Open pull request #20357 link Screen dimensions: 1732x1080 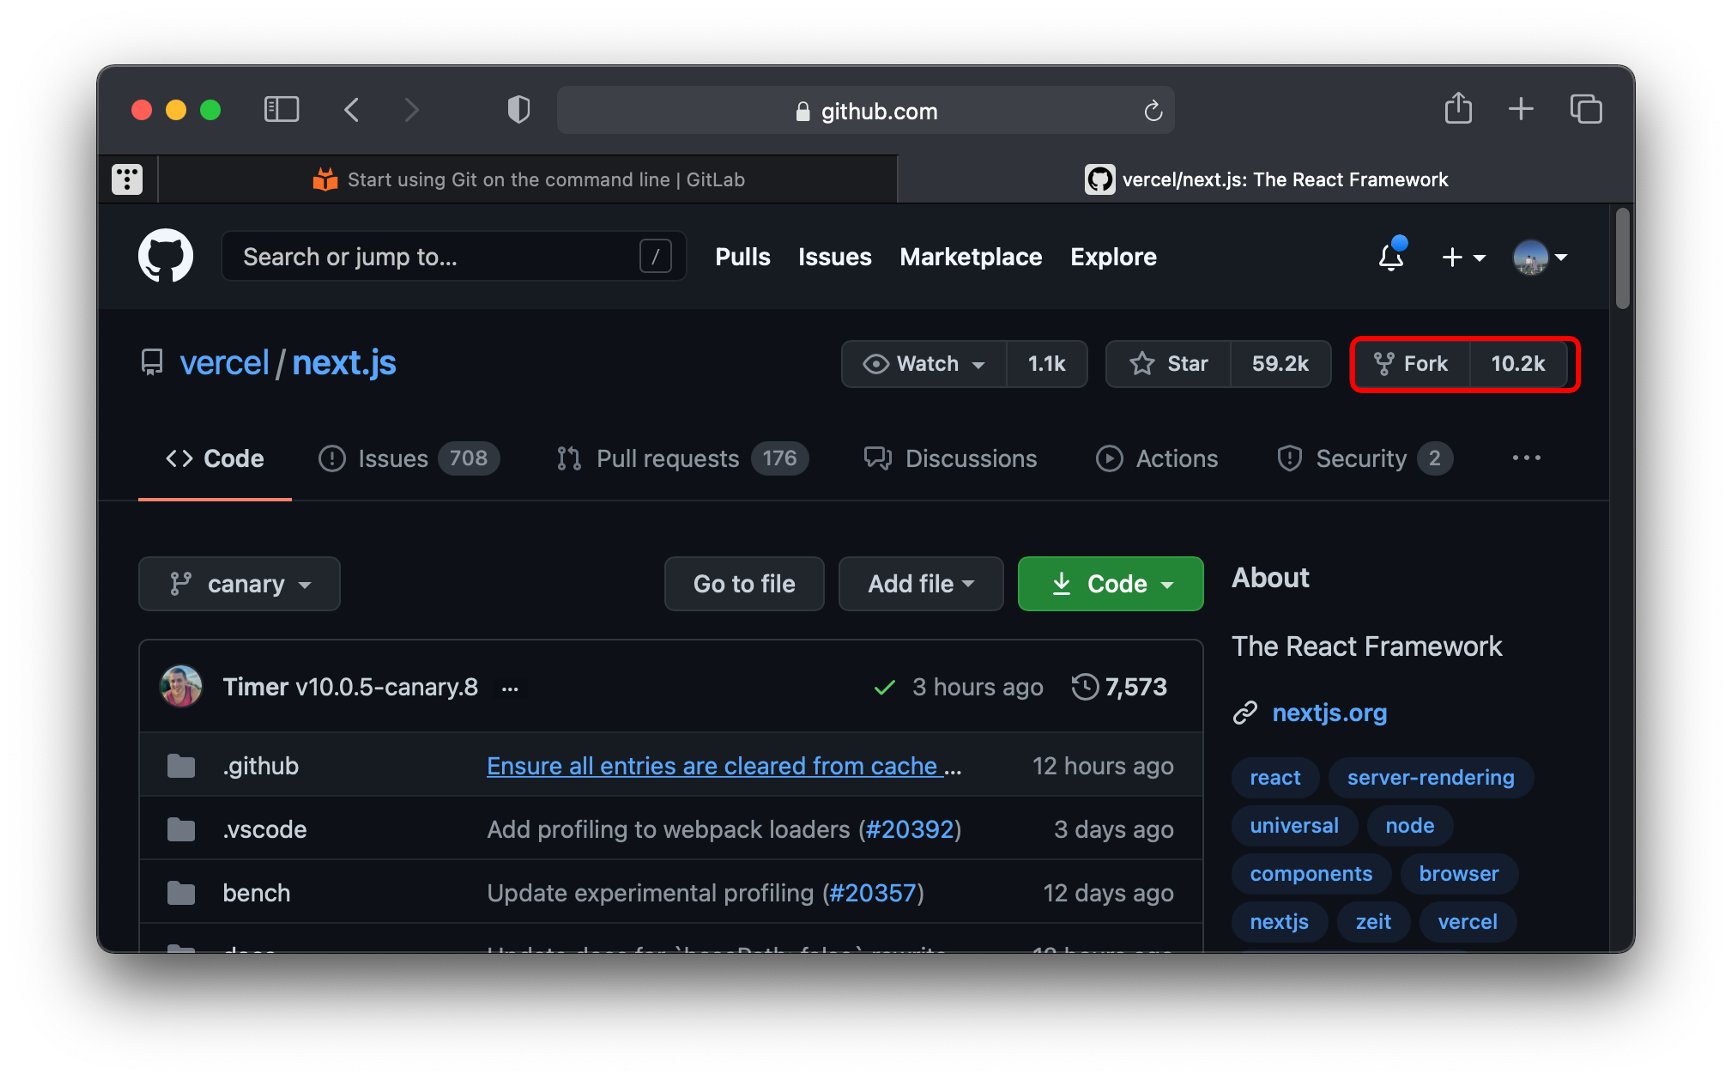[873, 893]
